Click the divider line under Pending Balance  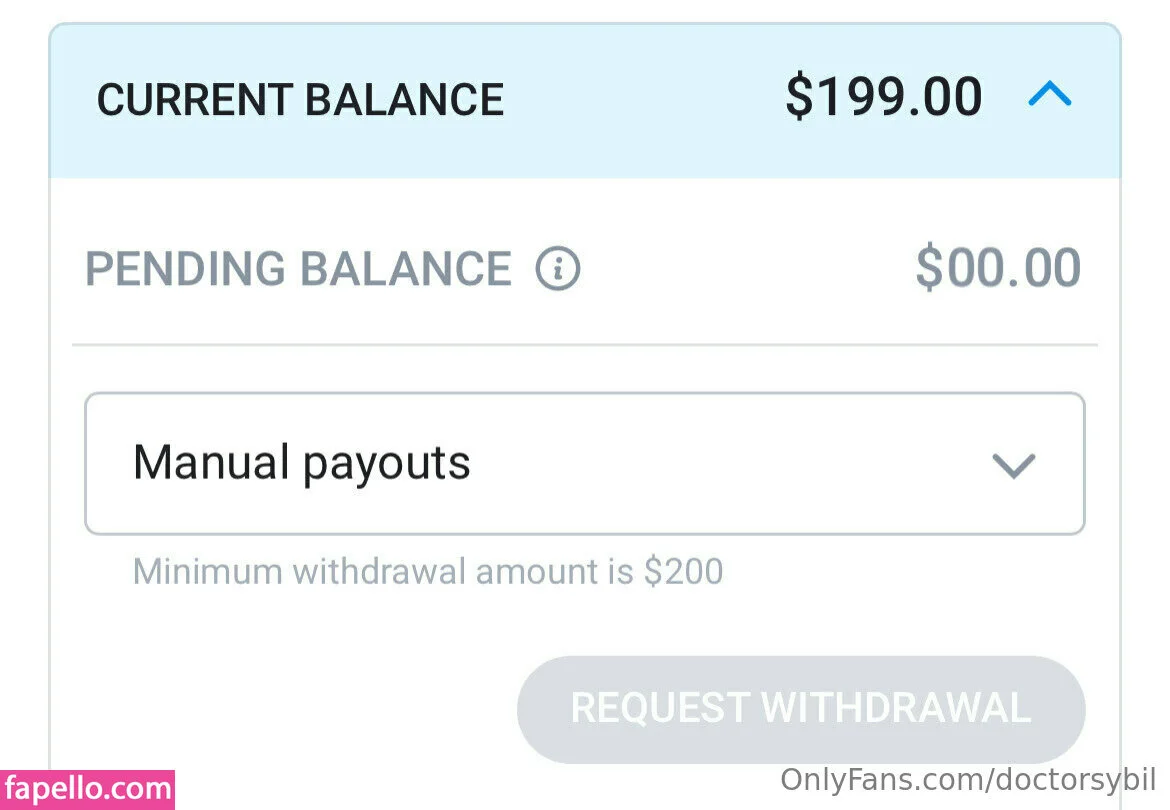click(x=584, y=345)
